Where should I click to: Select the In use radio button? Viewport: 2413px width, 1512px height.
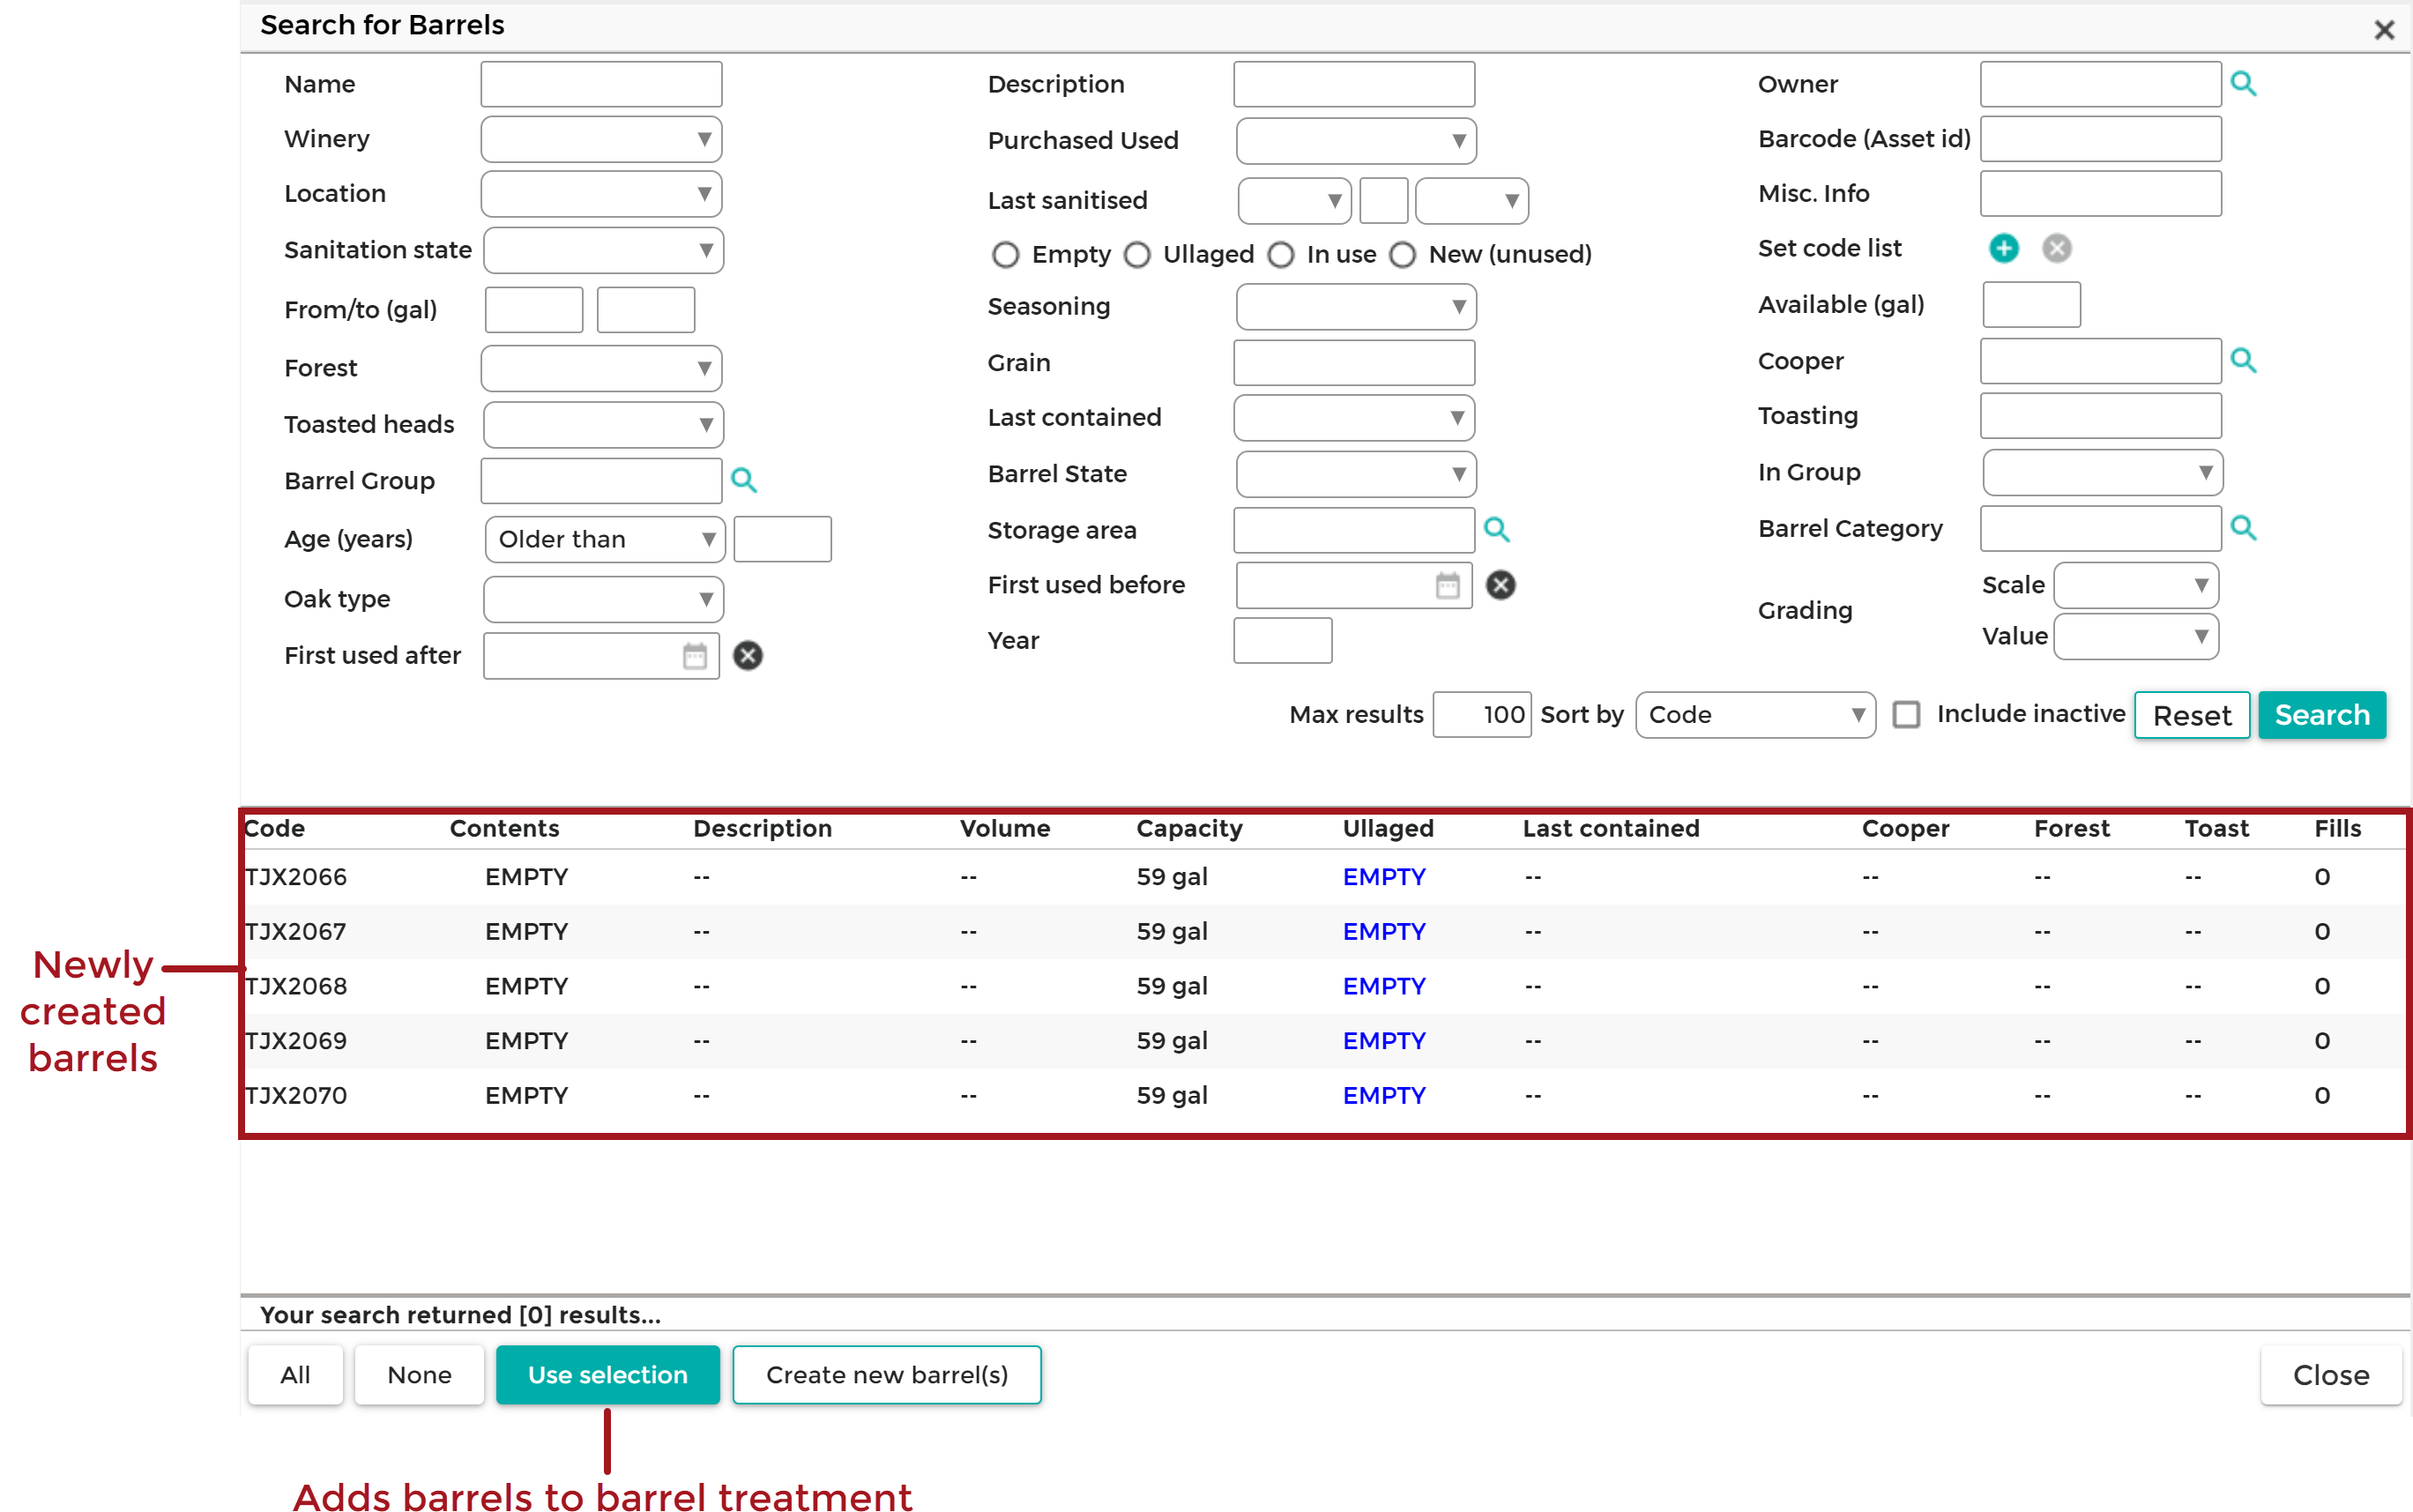pyautogui.click(x=1281, y=255)
